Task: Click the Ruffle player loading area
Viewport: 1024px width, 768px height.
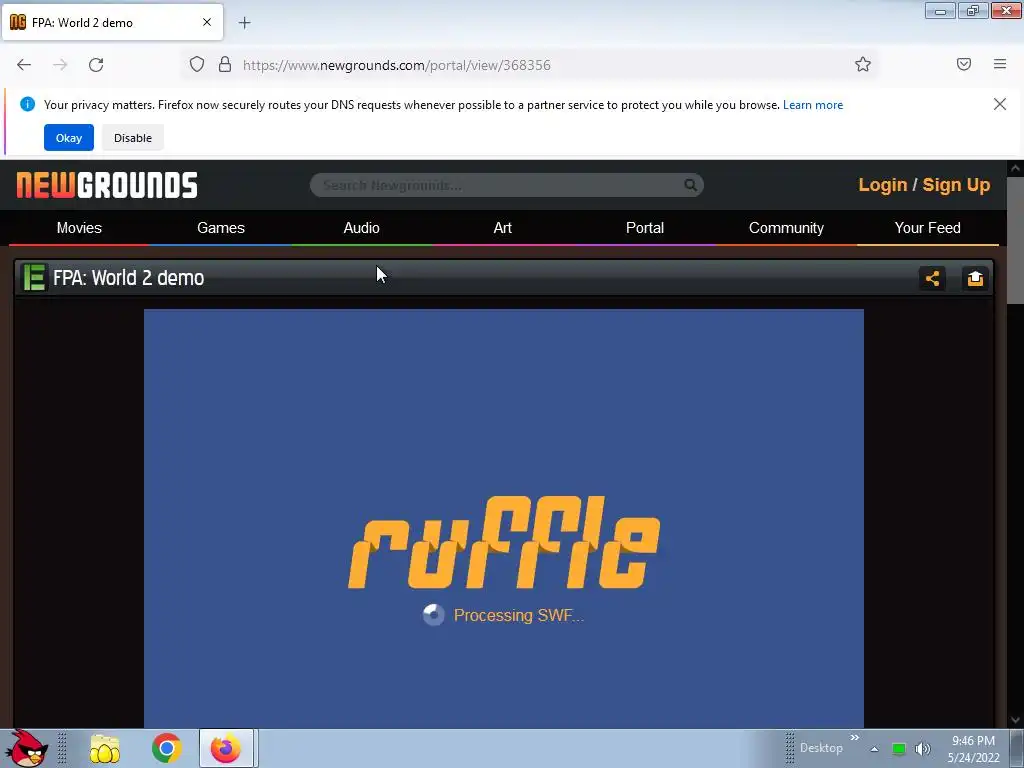Action: pyautogui.click(x=504, y=519)
